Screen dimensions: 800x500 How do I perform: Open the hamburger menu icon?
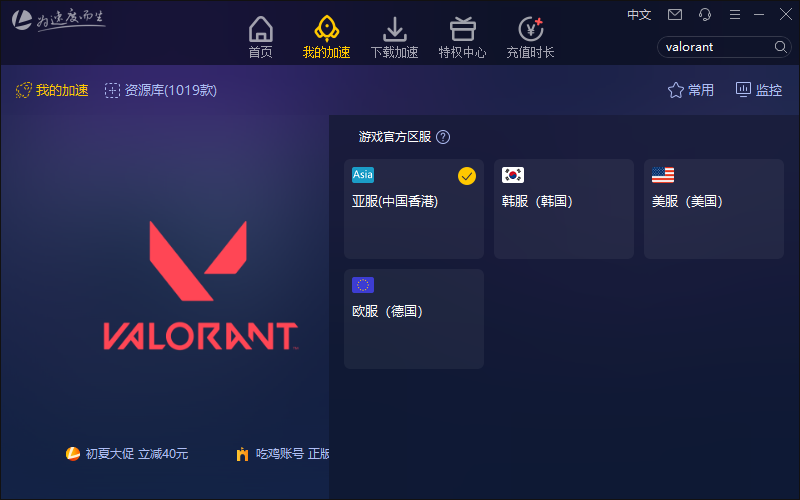(x=735, y=15)
